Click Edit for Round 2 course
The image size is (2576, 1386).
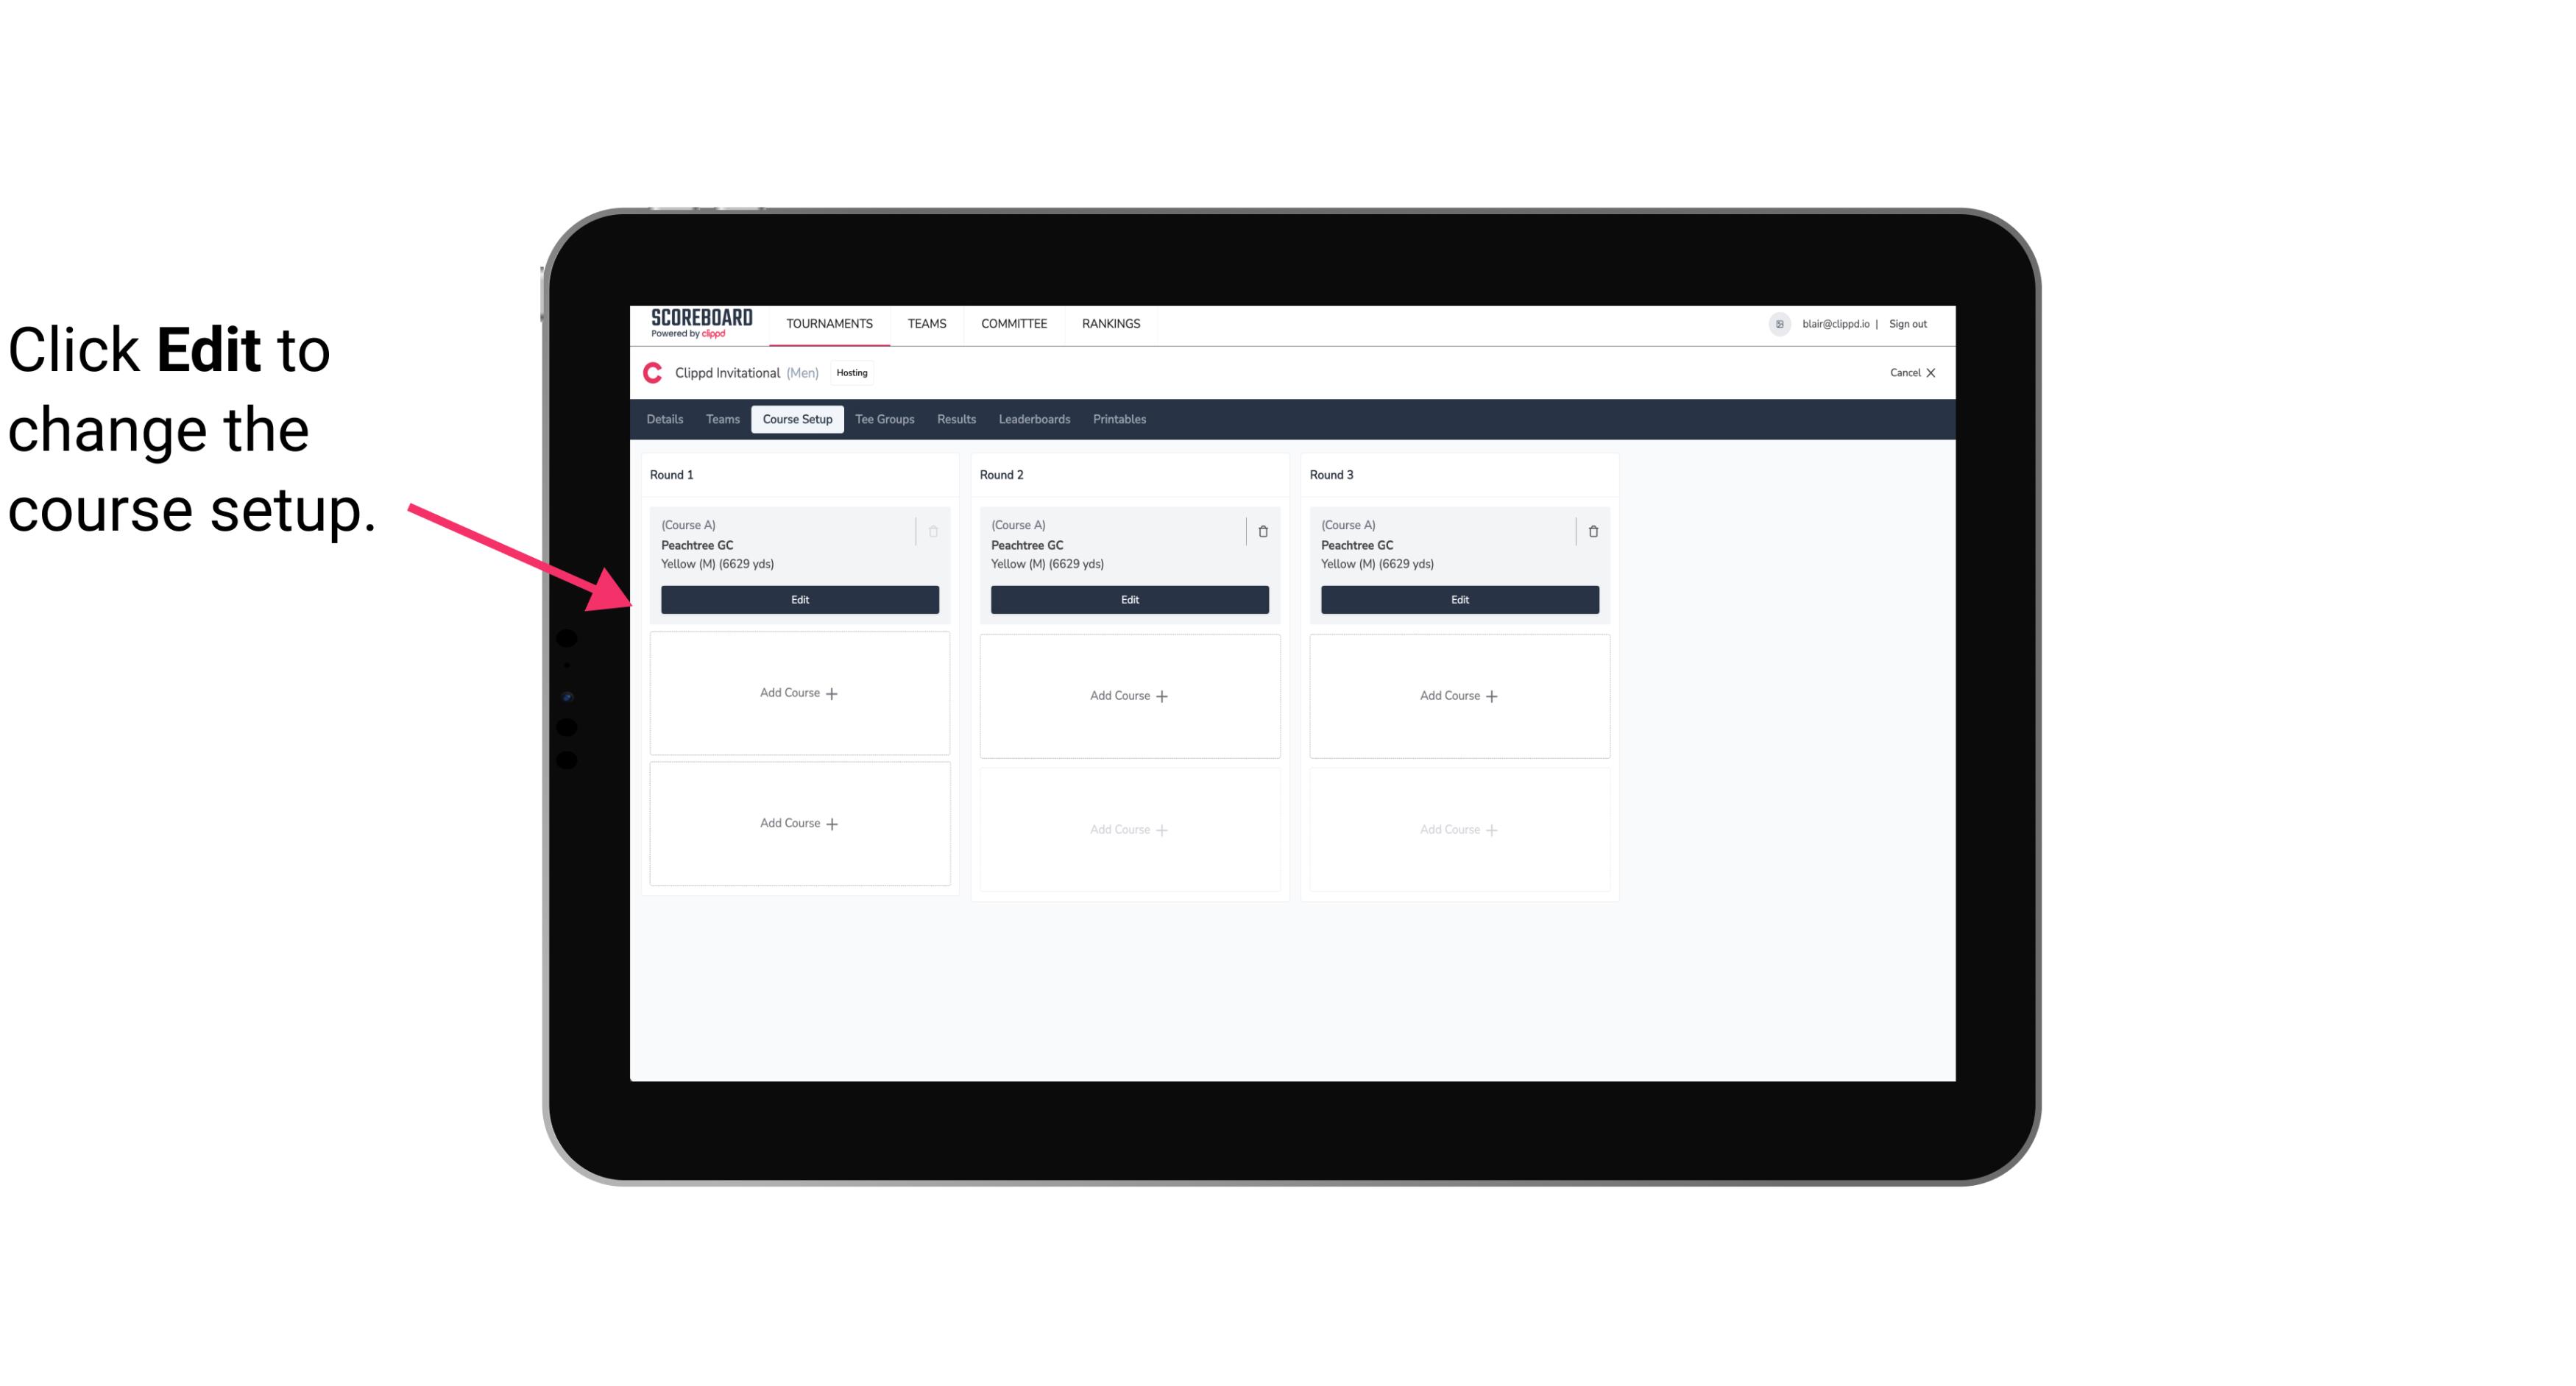1128,599
